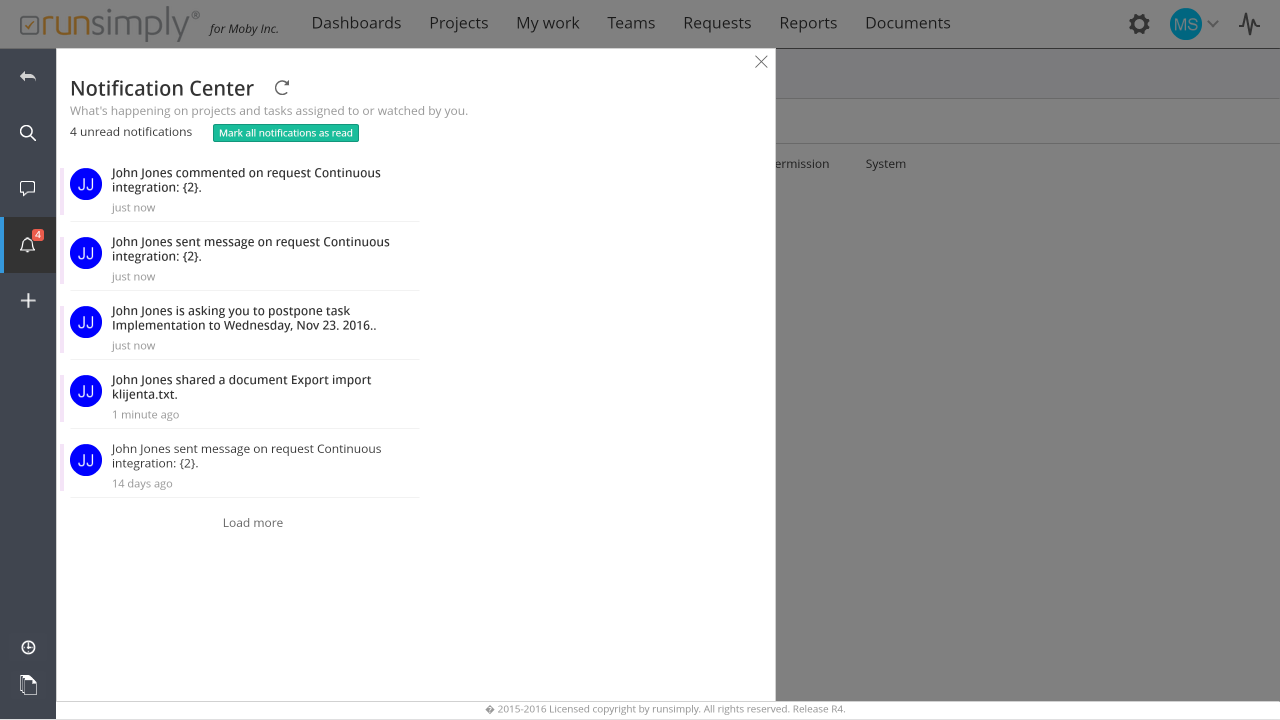Click Load more notifications link

click(x=253, y=523)
